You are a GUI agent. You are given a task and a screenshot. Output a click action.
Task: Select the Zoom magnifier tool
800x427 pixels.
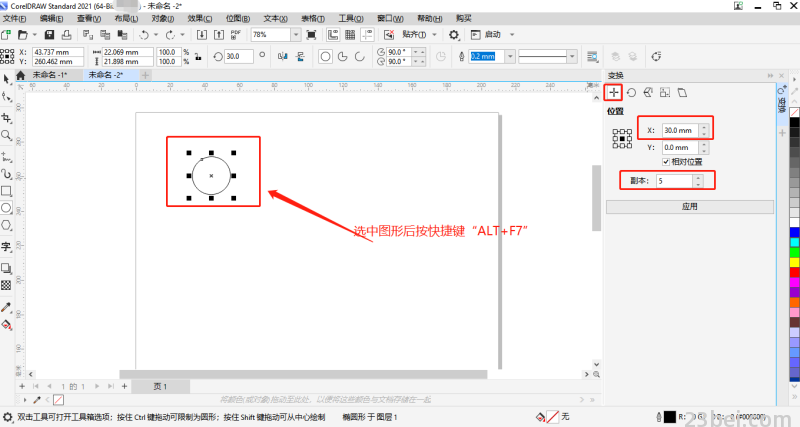coord(6,135)
